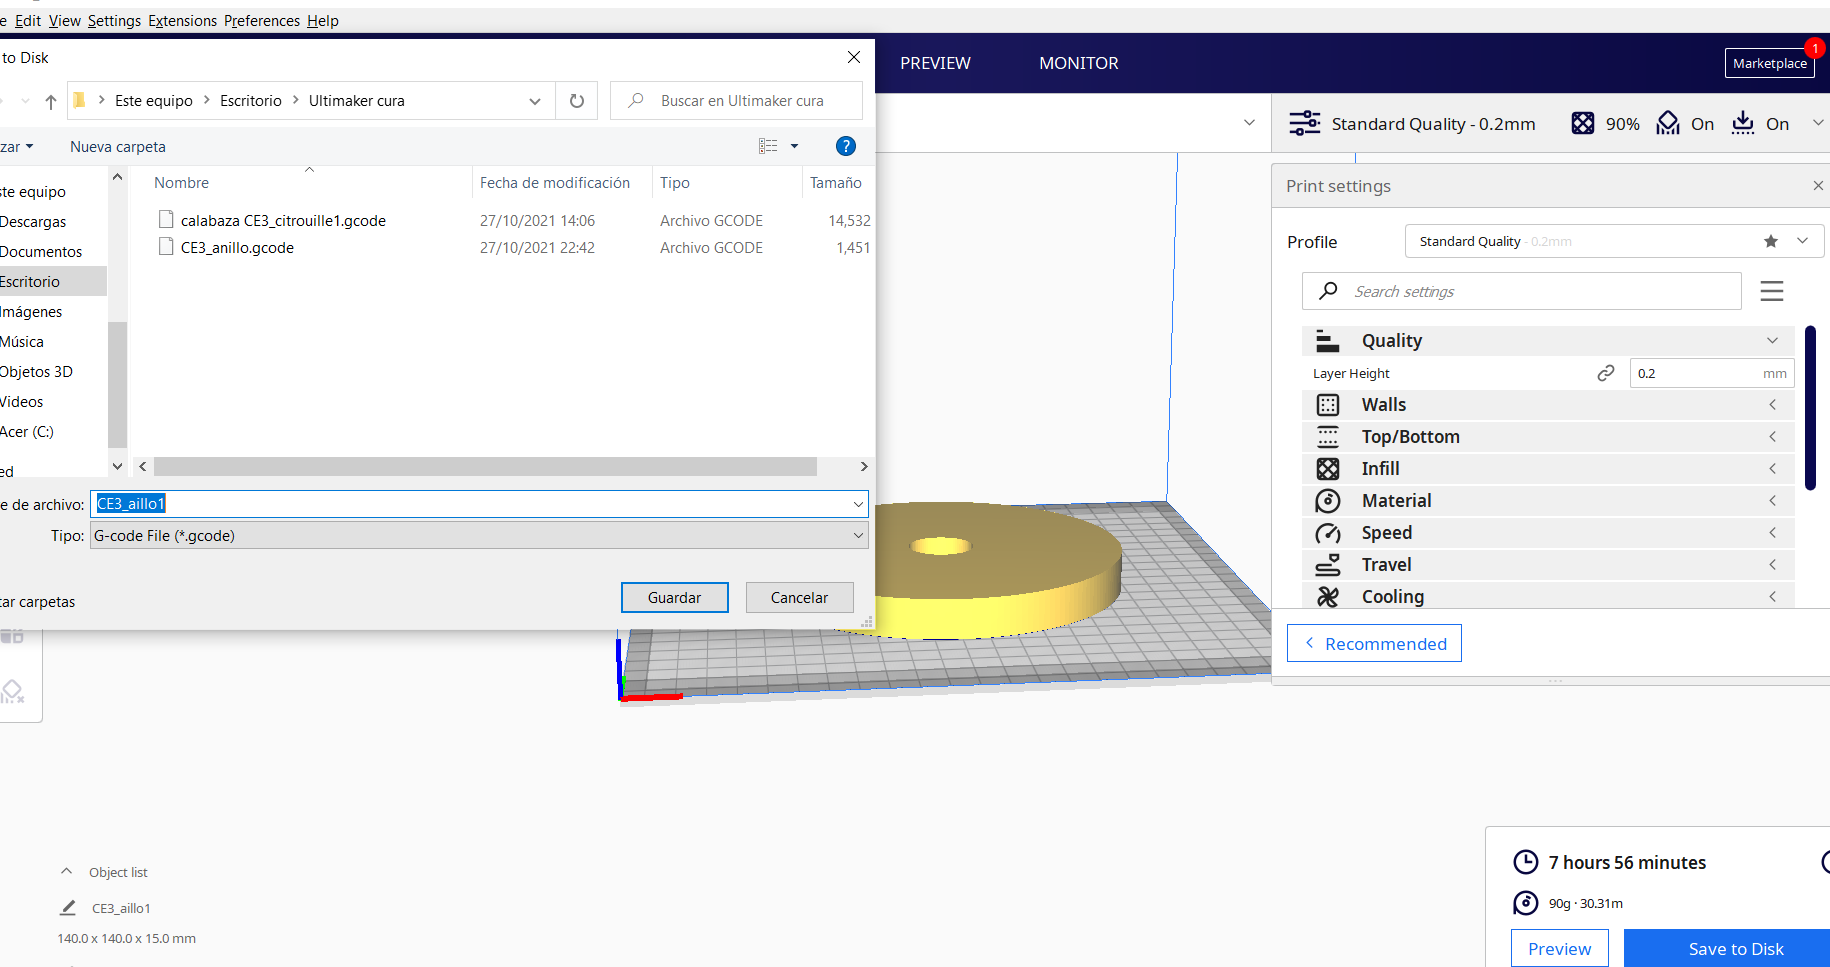Click the Layer Height value field
1830x967 pixels.
click(x=1712, y=373)
